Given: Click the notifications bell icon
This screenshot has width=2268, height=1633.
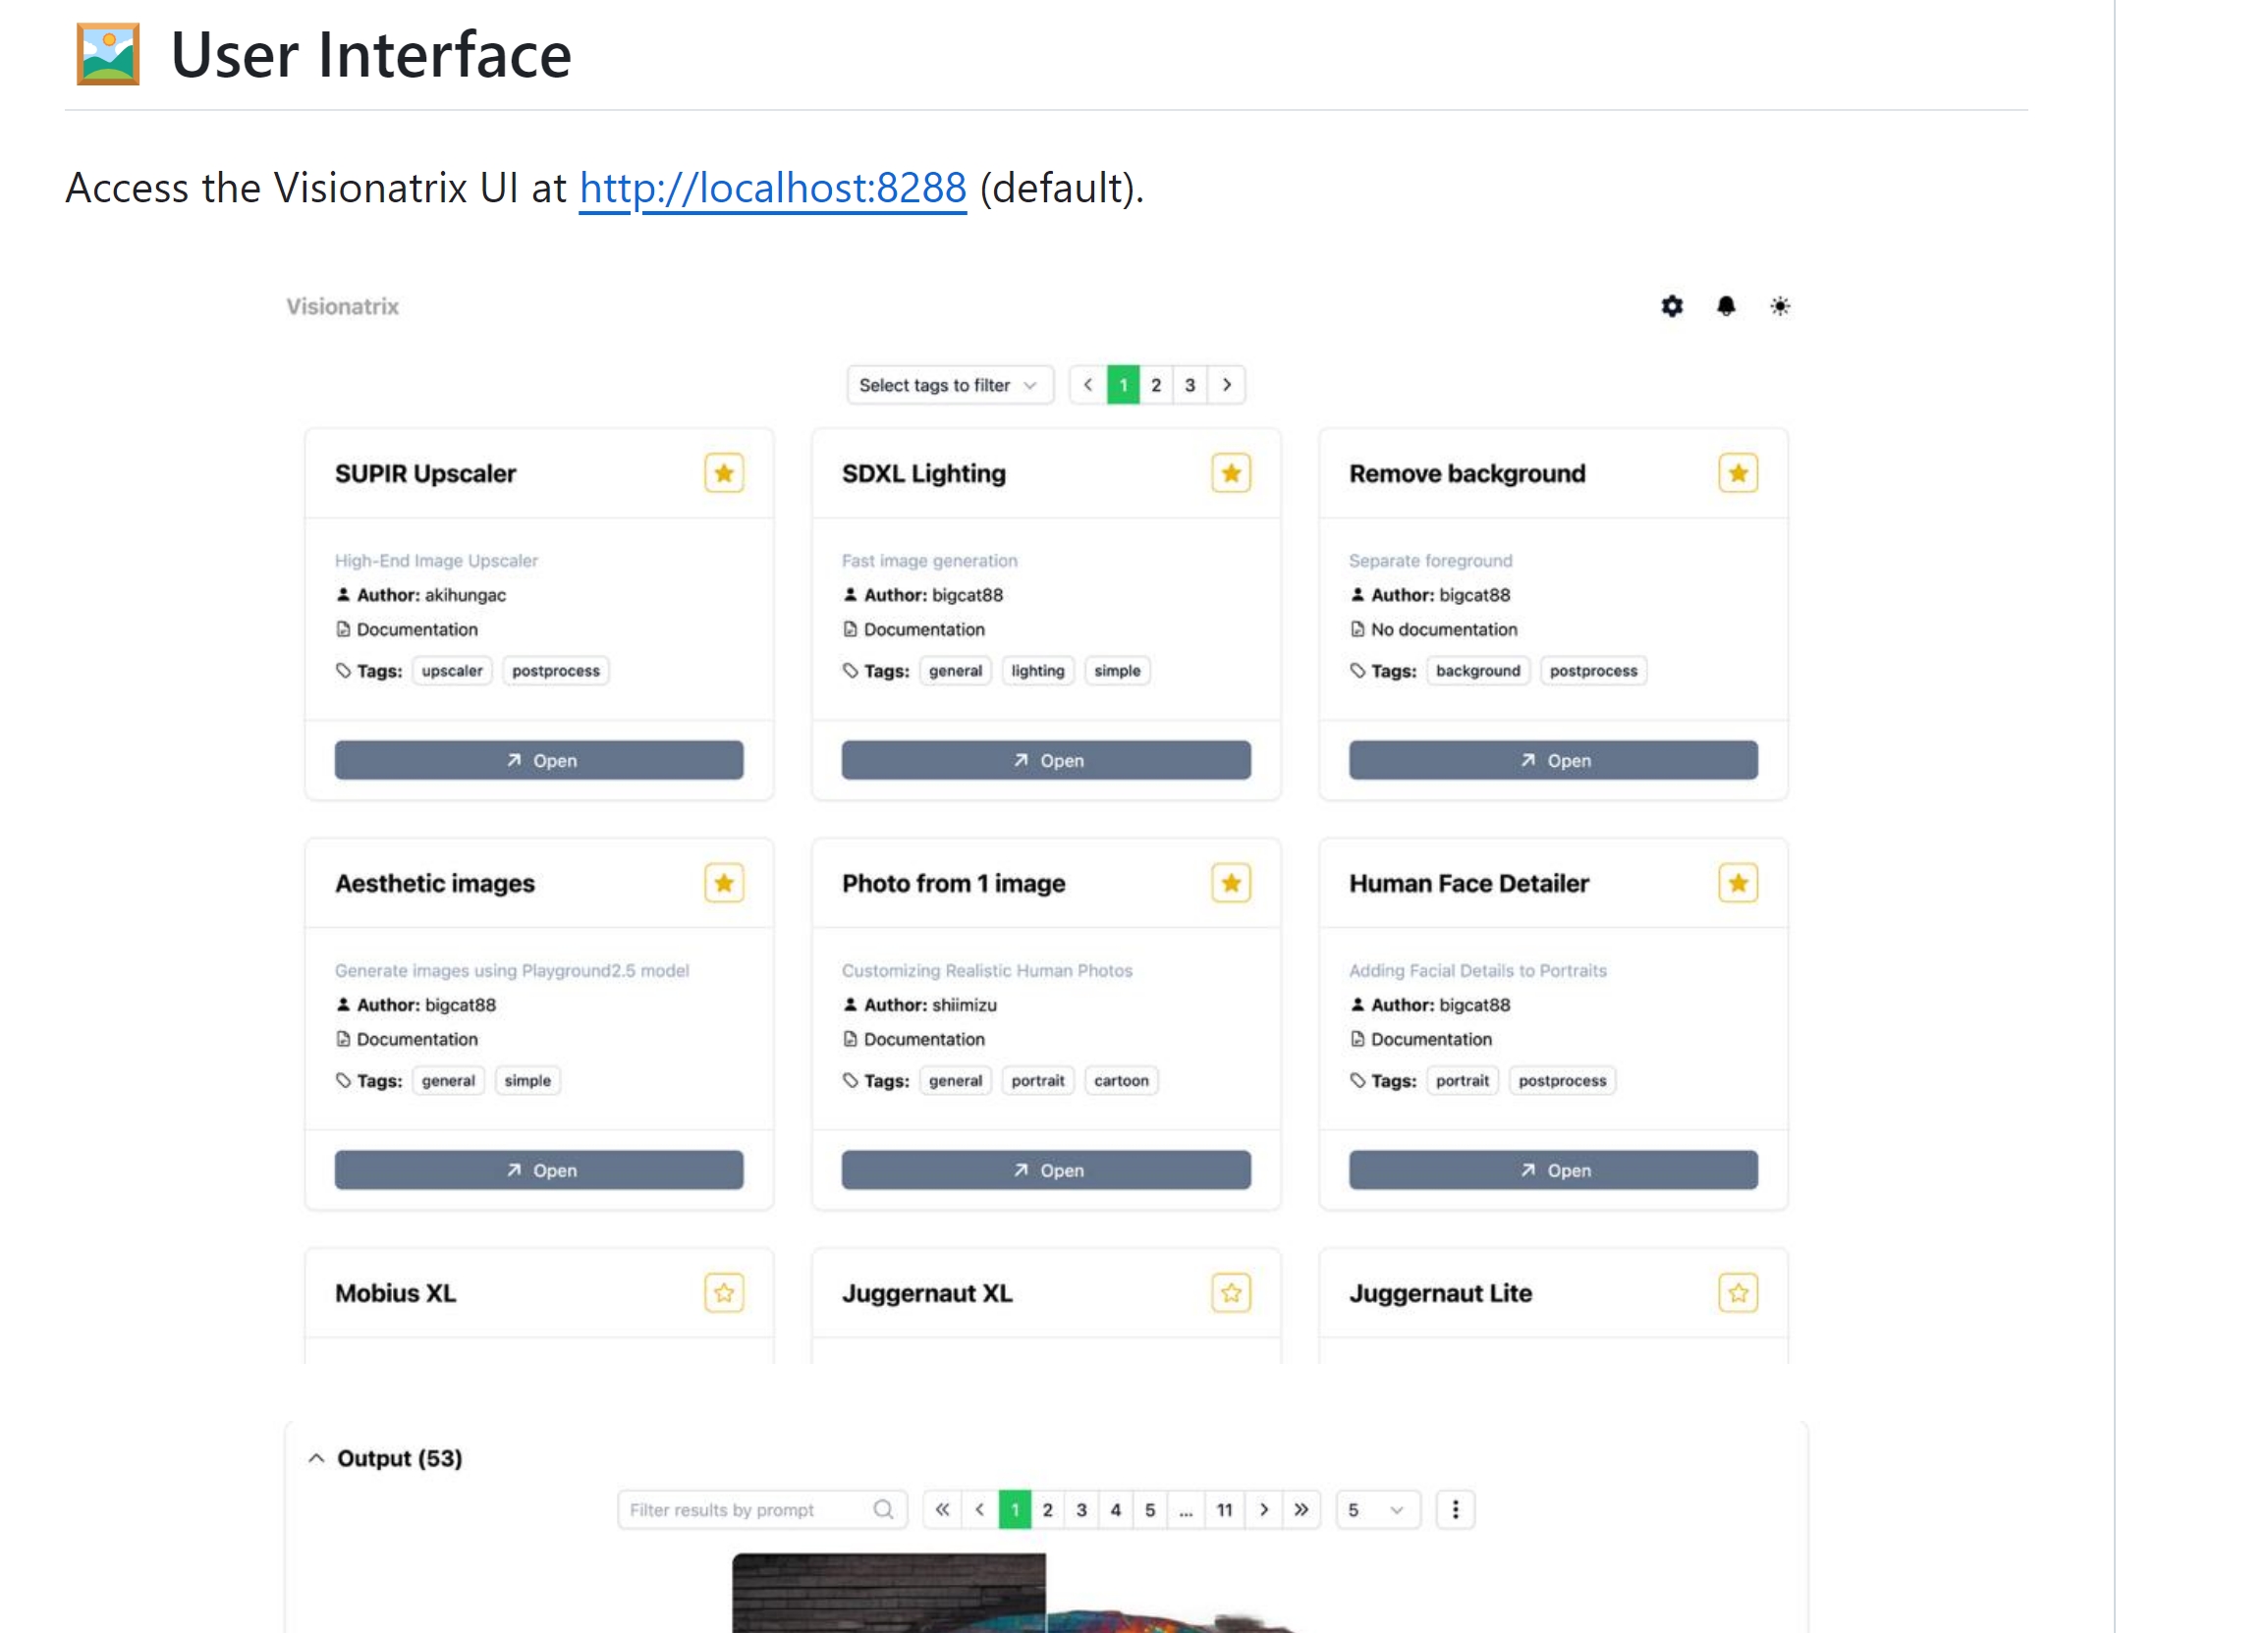Looking at the screenshot, I should click(x=1726, y=306).
